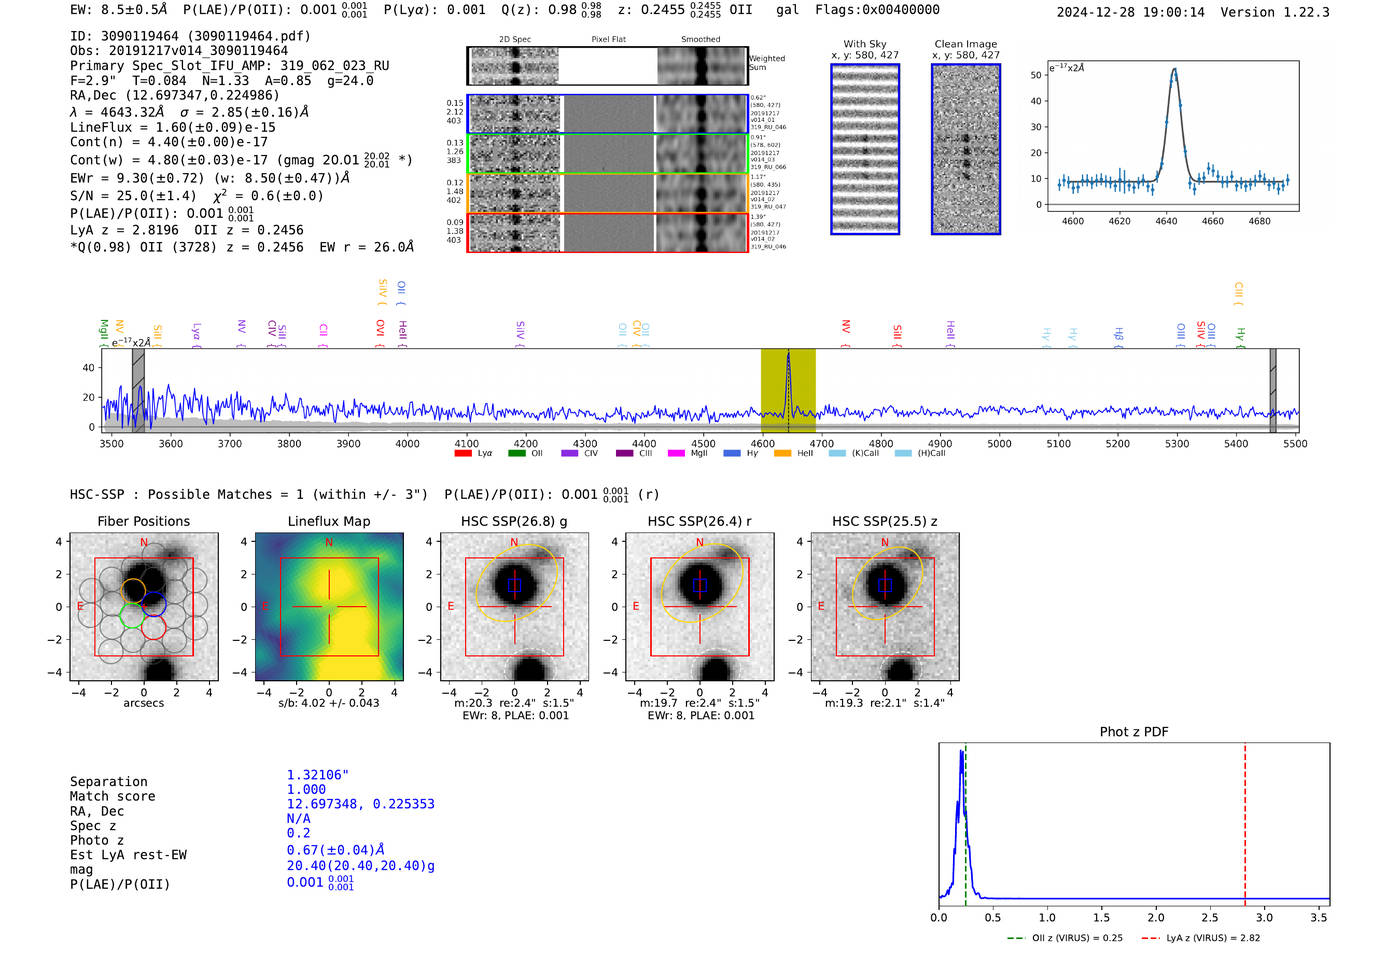Click the '2D Spec' column header
This screenshot has height=953, width=1400.
515,39
